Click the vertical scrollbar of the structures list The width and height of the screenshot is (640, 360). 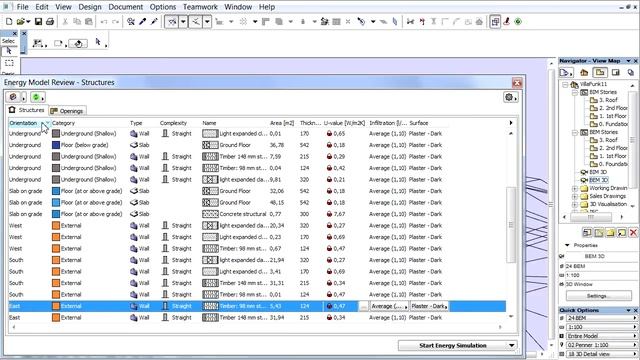tap(511, 225)
